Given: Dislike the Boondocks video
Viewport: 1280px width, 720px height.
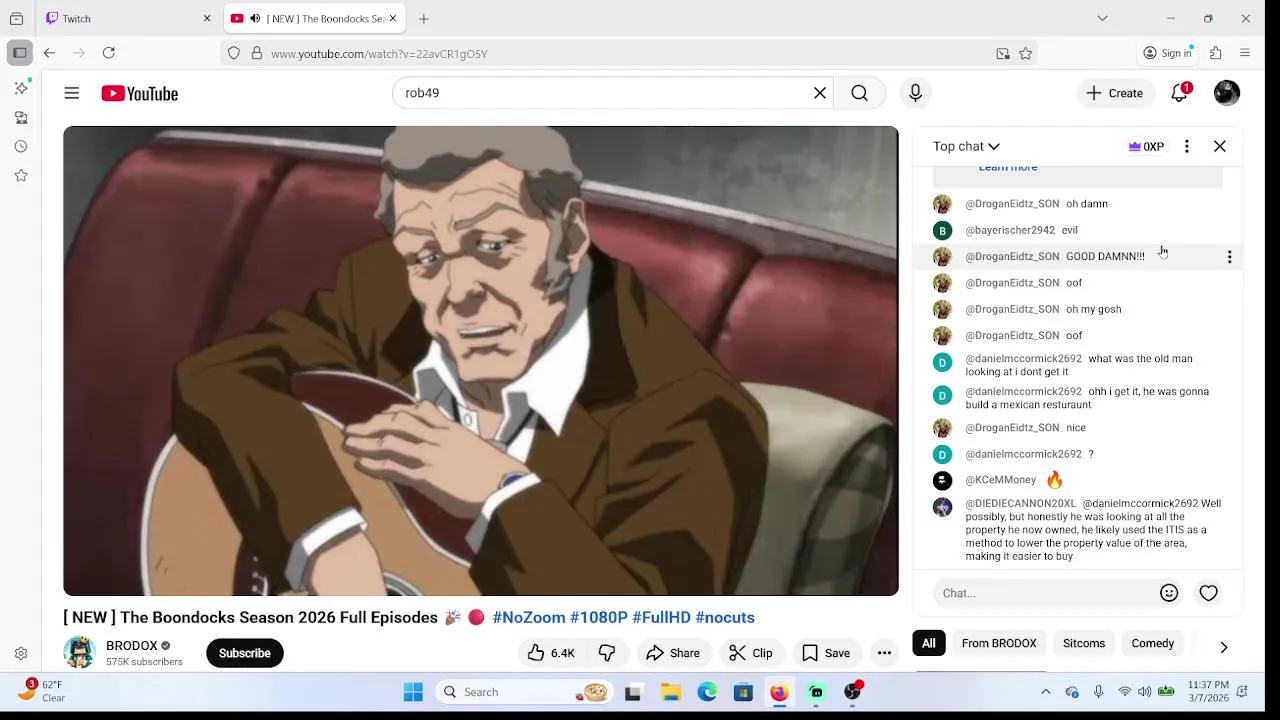Looking at the screenshot, I should point(607,653).
